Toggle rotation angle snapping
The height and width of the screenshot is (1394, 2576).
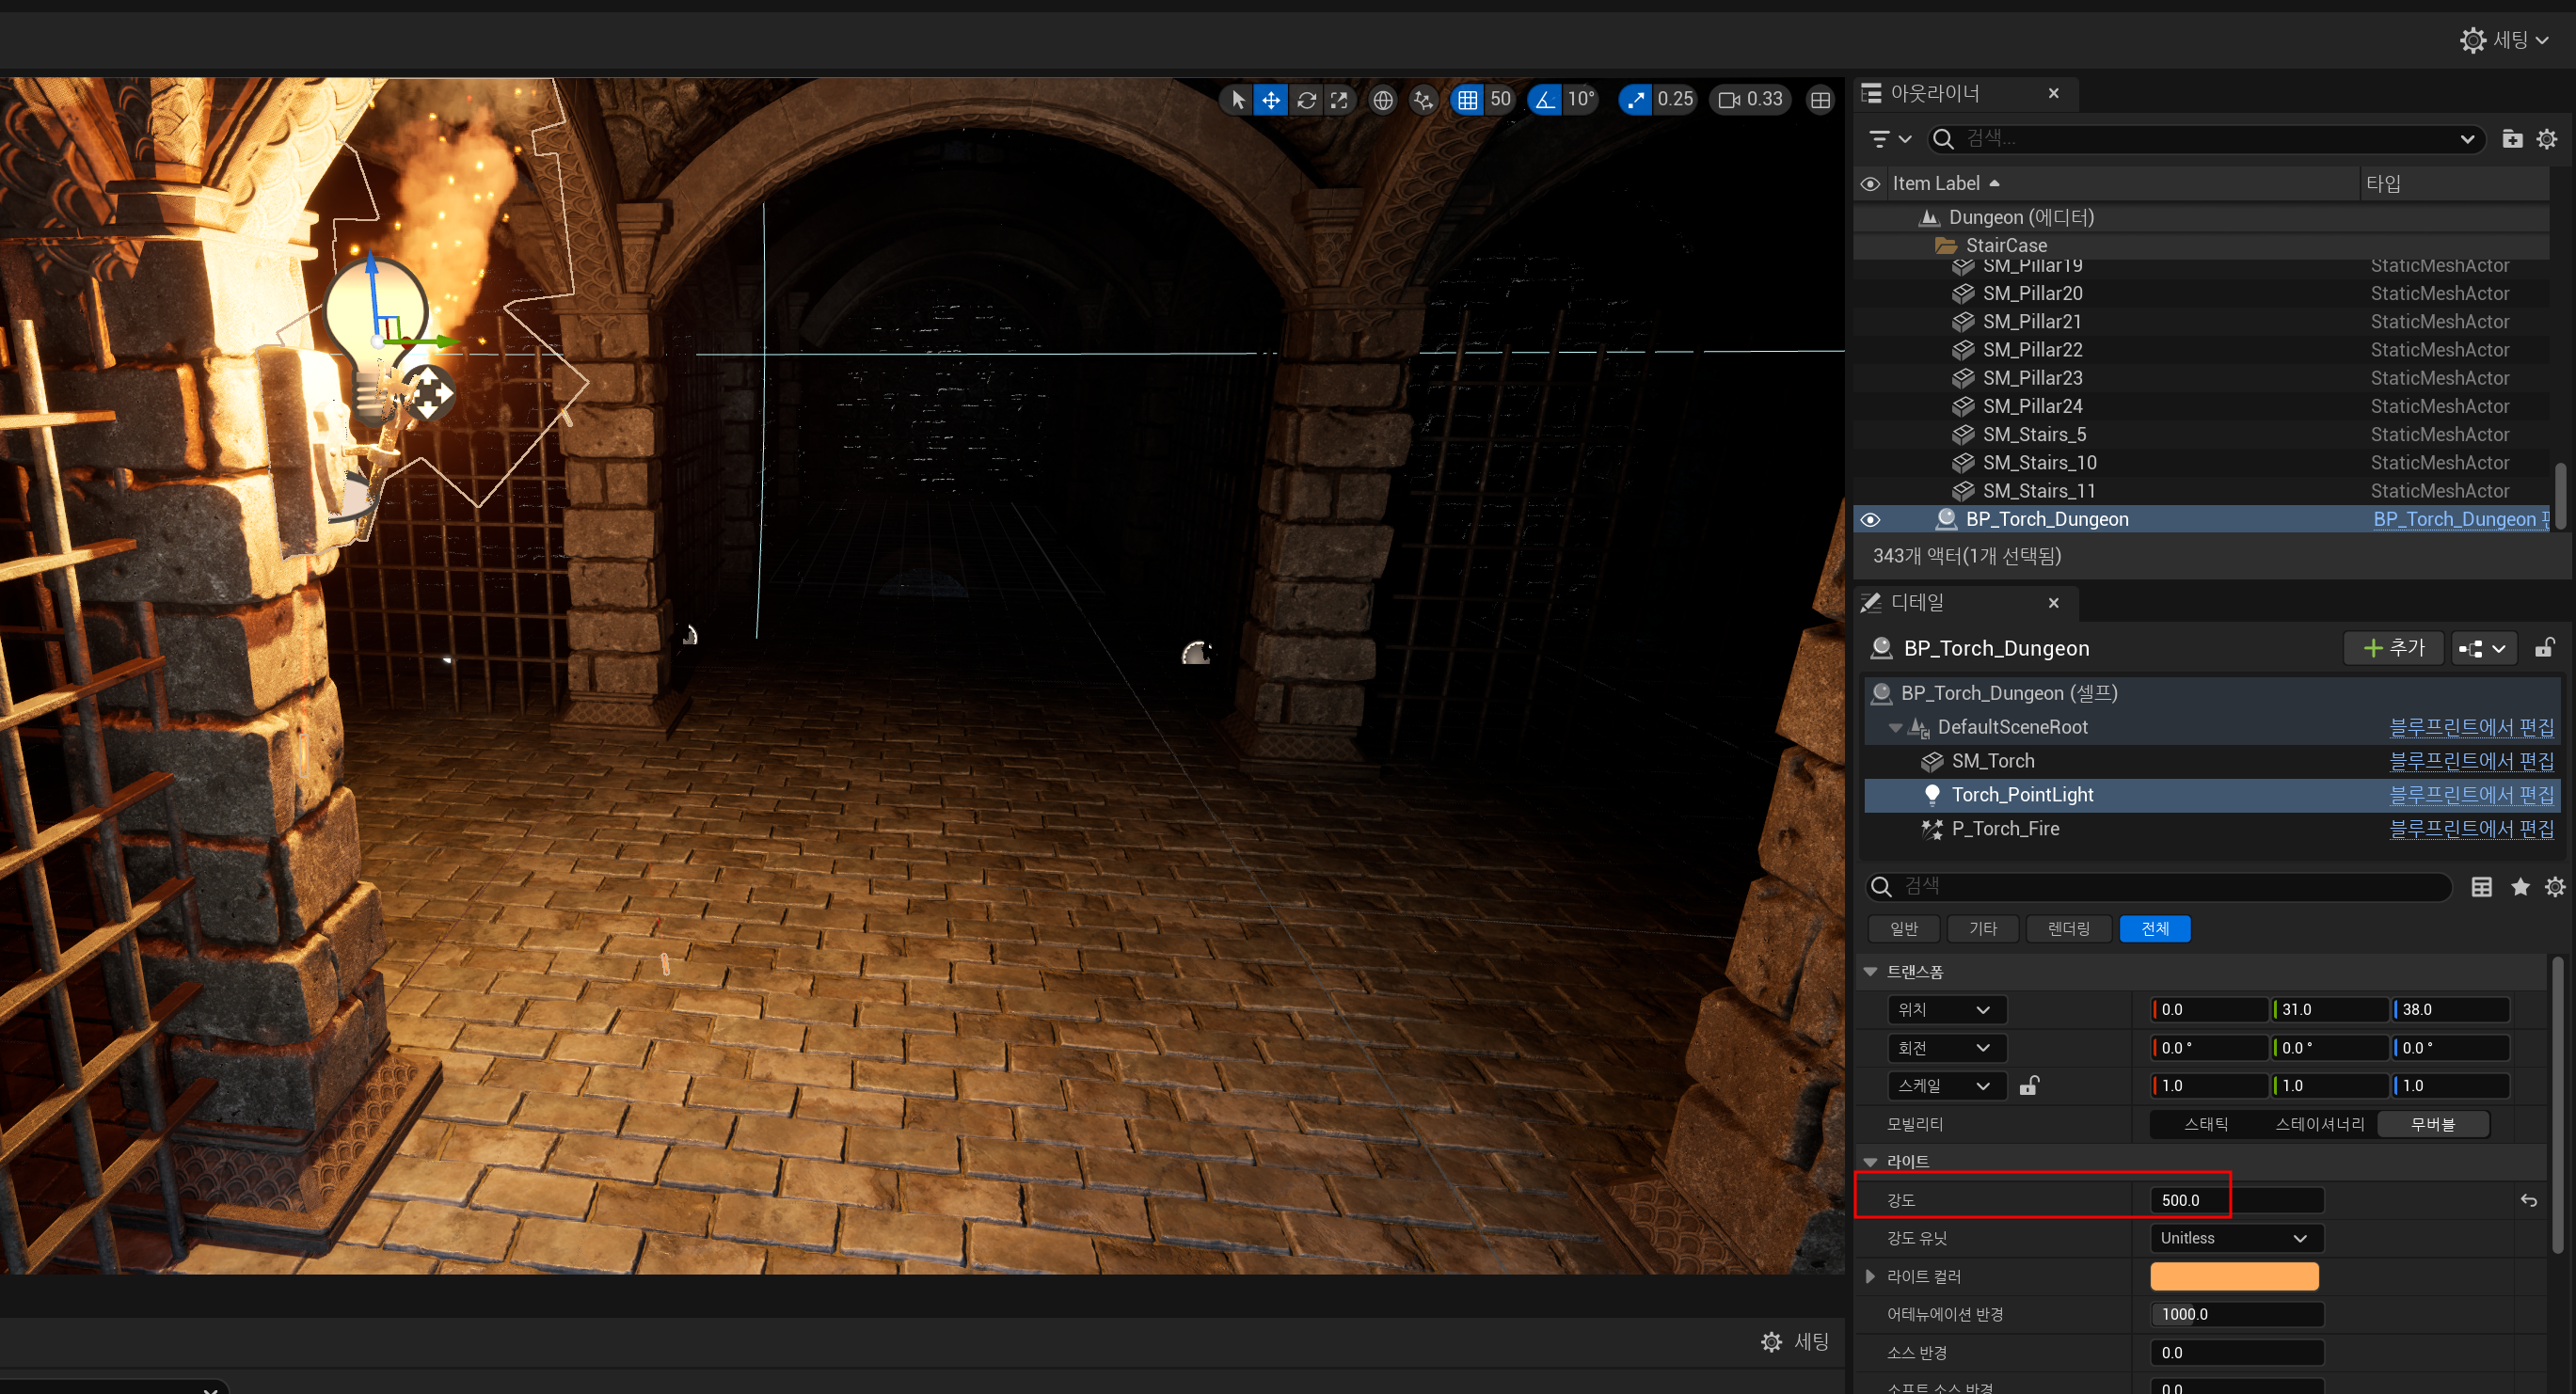(1545, 100)
